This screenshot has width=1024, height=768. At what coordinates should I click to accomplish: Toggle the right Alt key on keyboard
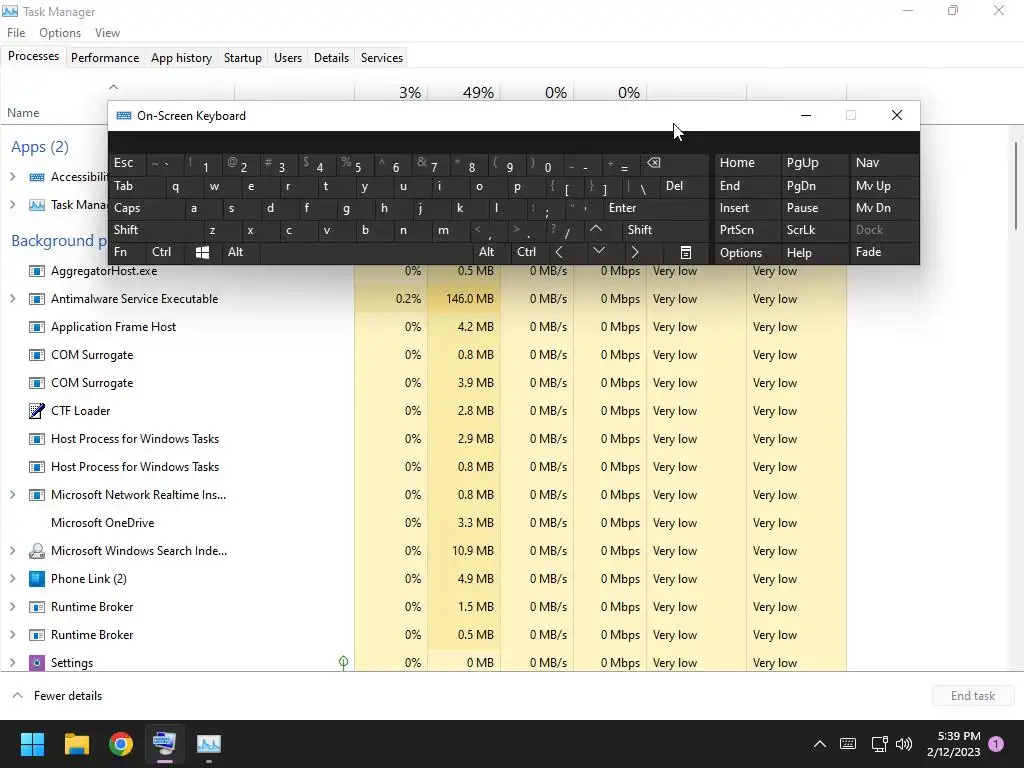(x=491, y=252)
